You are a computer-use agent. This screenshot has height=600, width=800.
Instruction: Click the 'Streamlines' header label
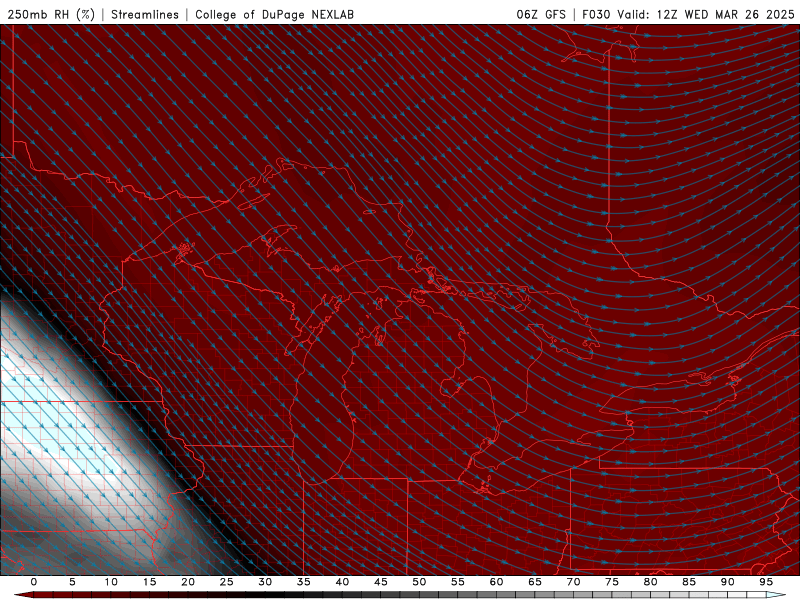(x=145, y=14)
